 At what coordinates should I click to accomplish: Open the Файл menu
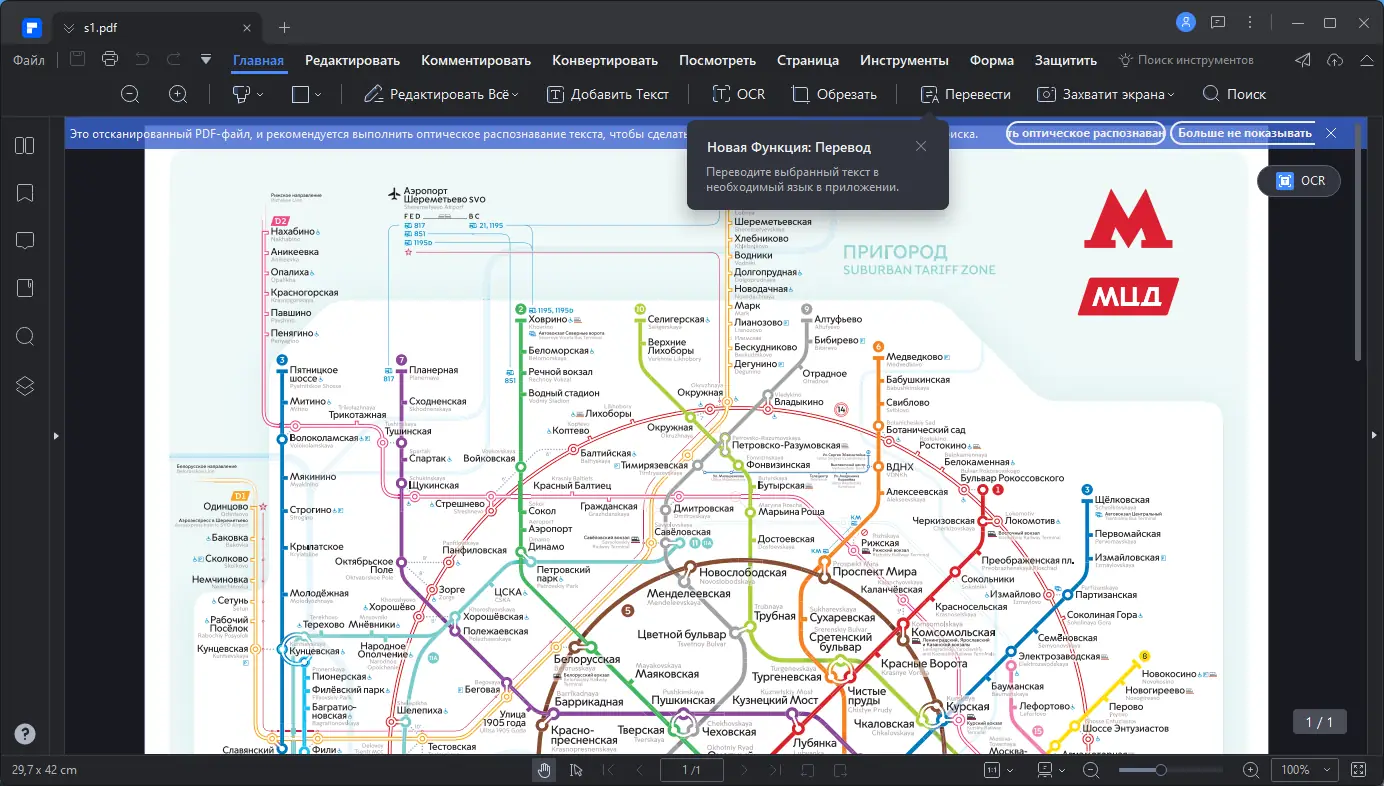click(x=29, y=60)
